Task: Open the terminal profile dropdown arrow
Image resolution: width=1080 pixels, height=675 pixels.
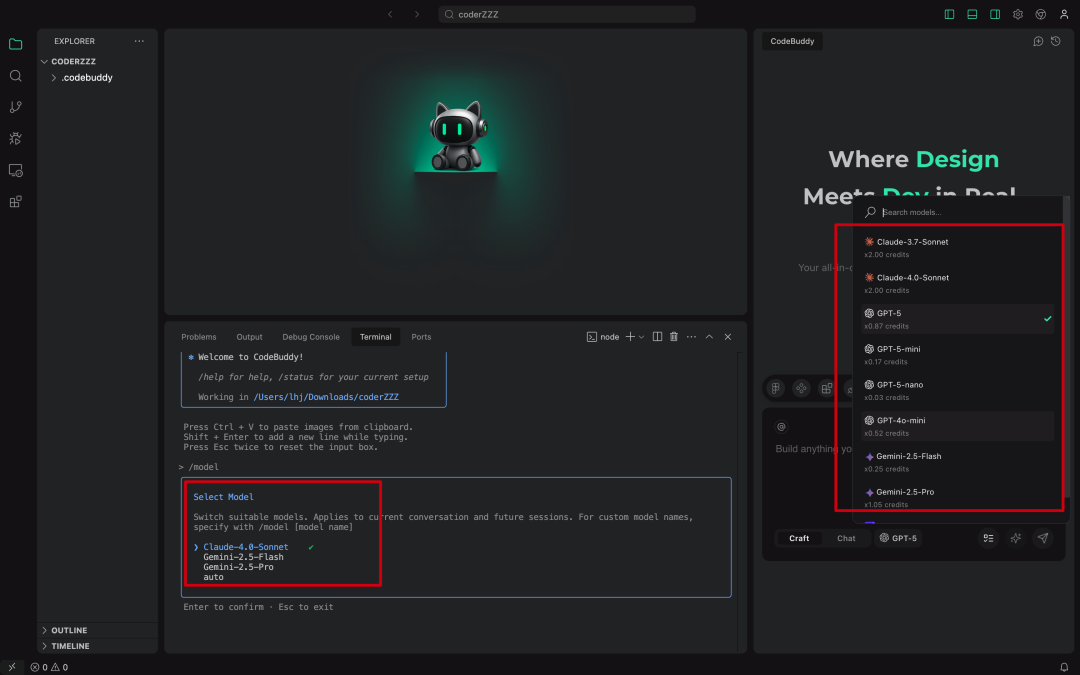Action: [641, 336]
